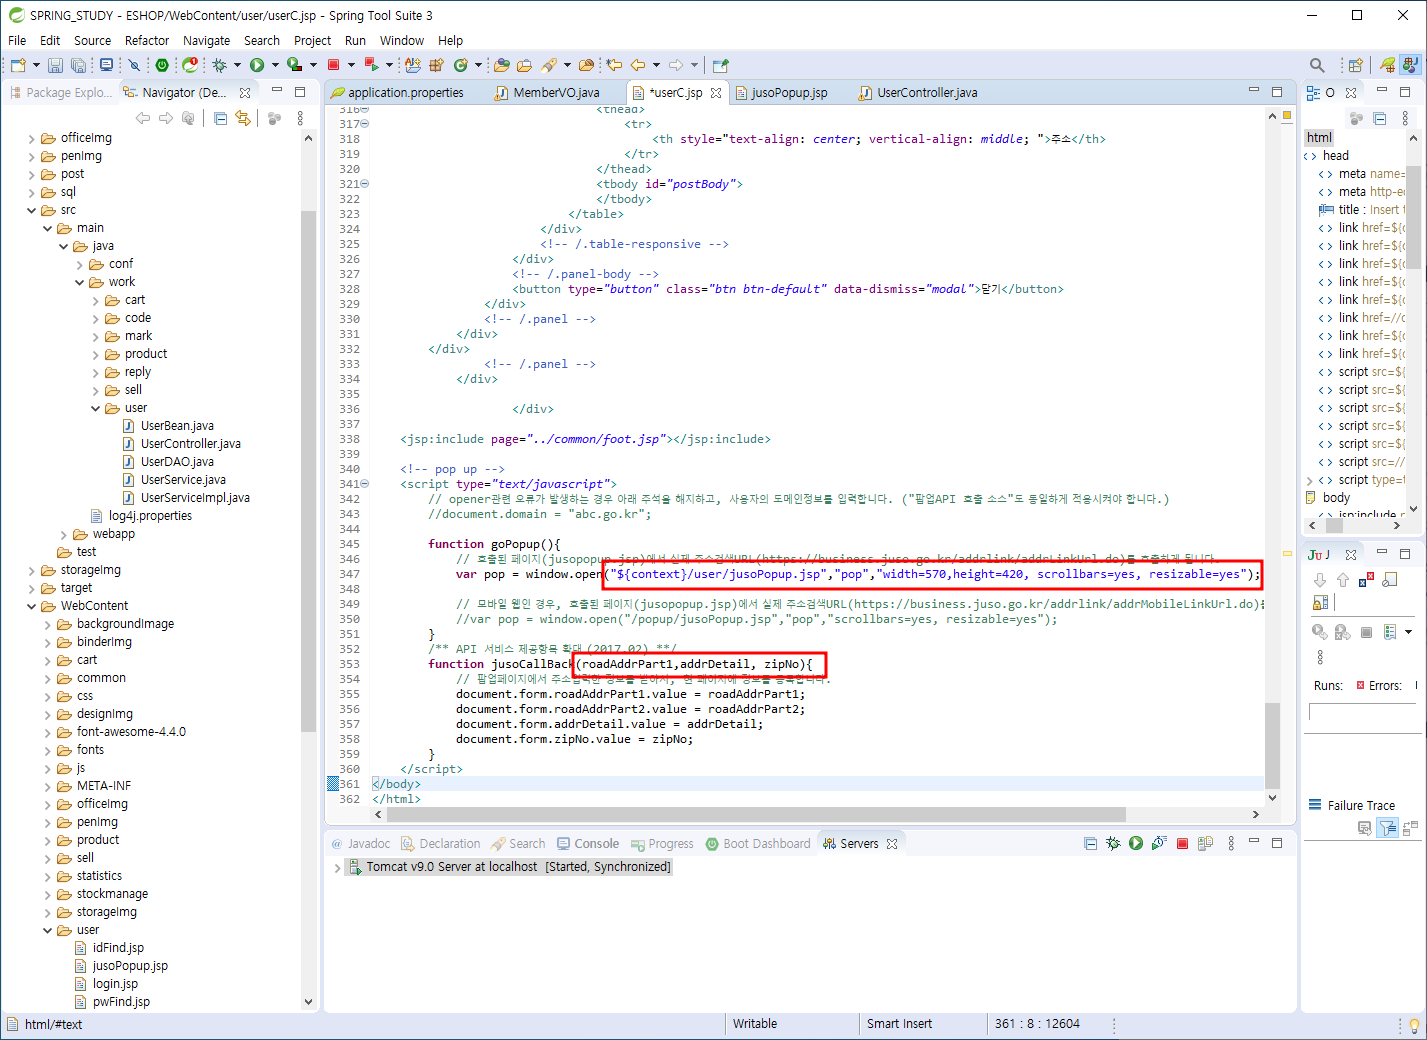Switch to the Spring perspective leaf icon
The image size is (1427, 1040).
1387,65
